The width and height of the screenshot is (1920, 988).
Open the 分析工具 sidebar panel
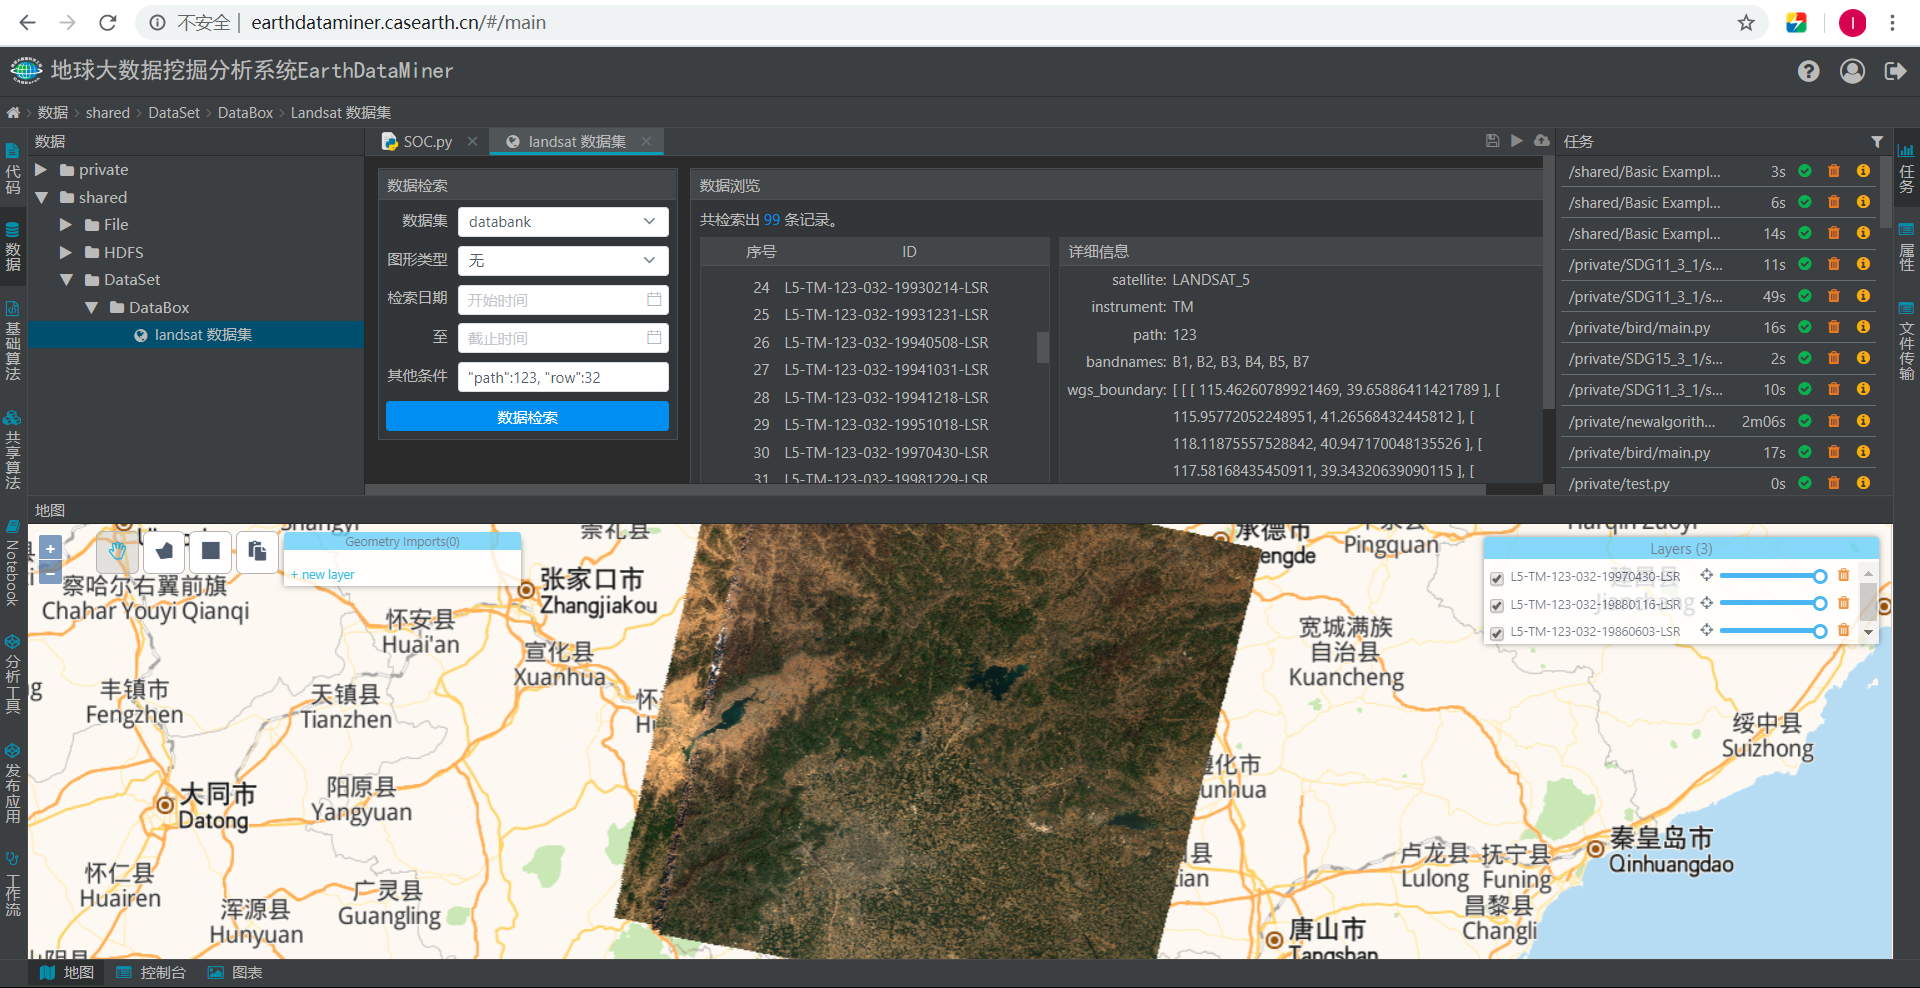coord(13,674)
